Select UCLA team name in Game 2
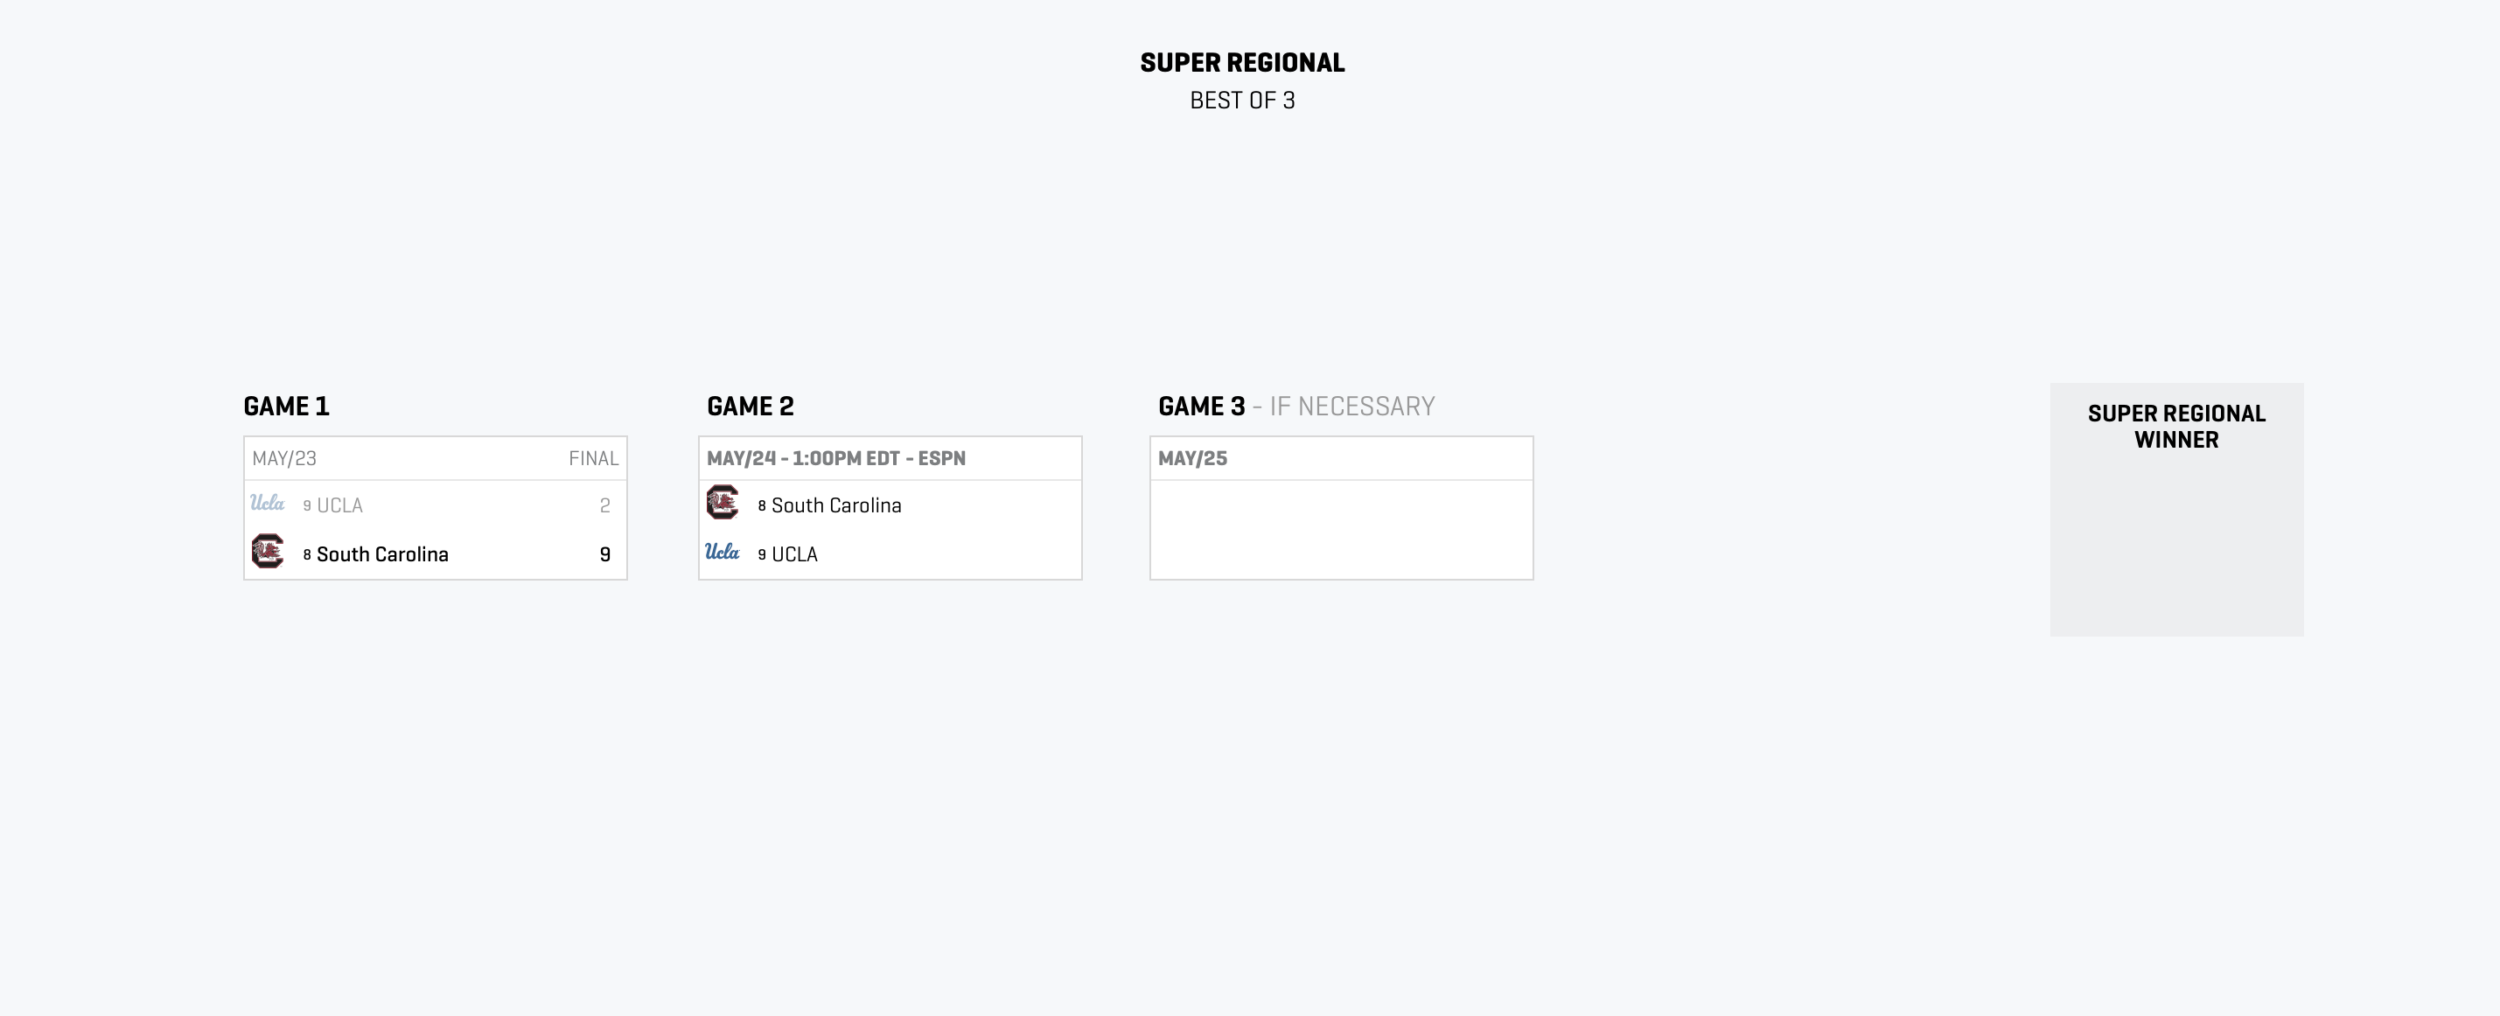The height and width of the screenshot is (1016, 2500). 794,555
